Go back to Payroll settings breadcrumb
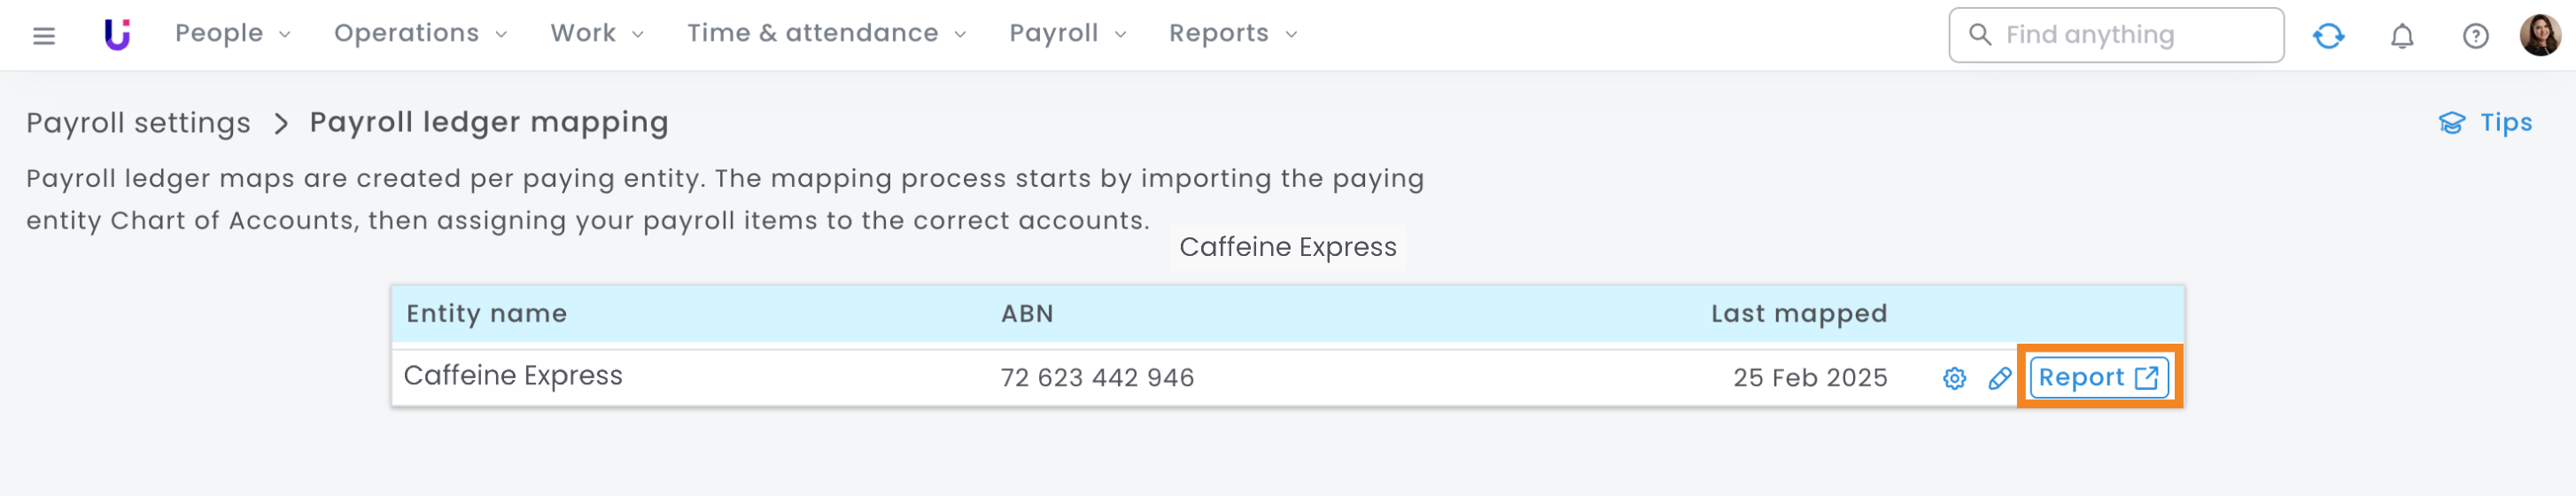2576x496 pixels. 138,123
